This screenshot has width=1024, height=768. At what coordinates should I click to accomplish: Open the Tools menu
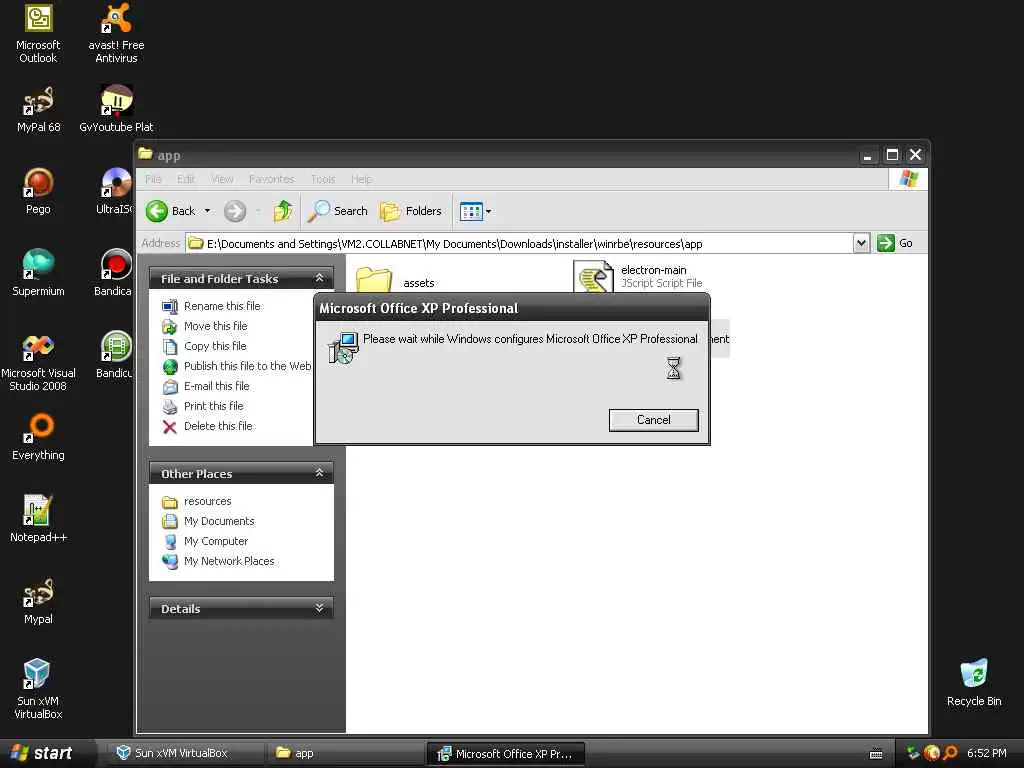point(323,179)
